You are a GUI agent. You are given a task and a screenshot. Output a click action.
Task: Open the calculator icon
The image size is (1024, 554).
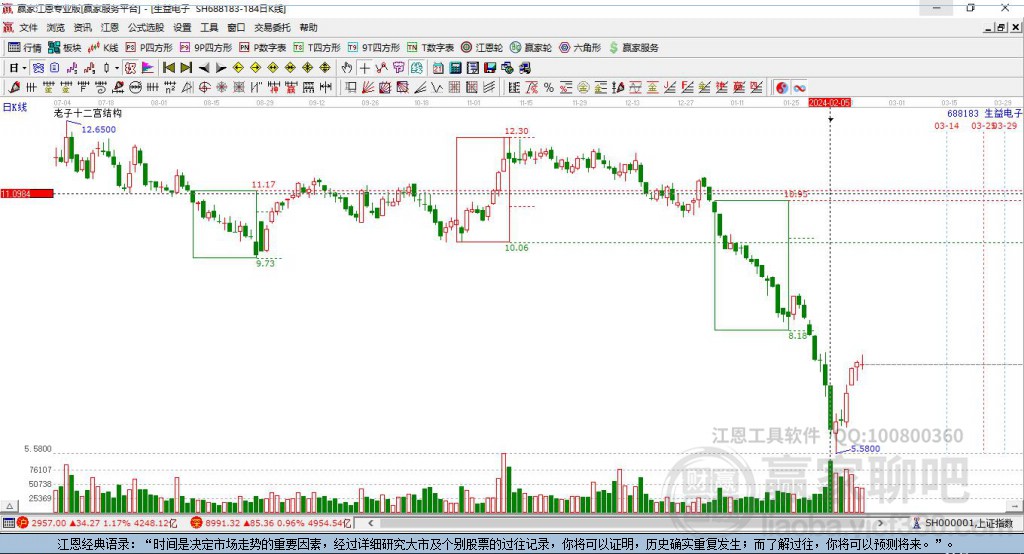[455, 68]
